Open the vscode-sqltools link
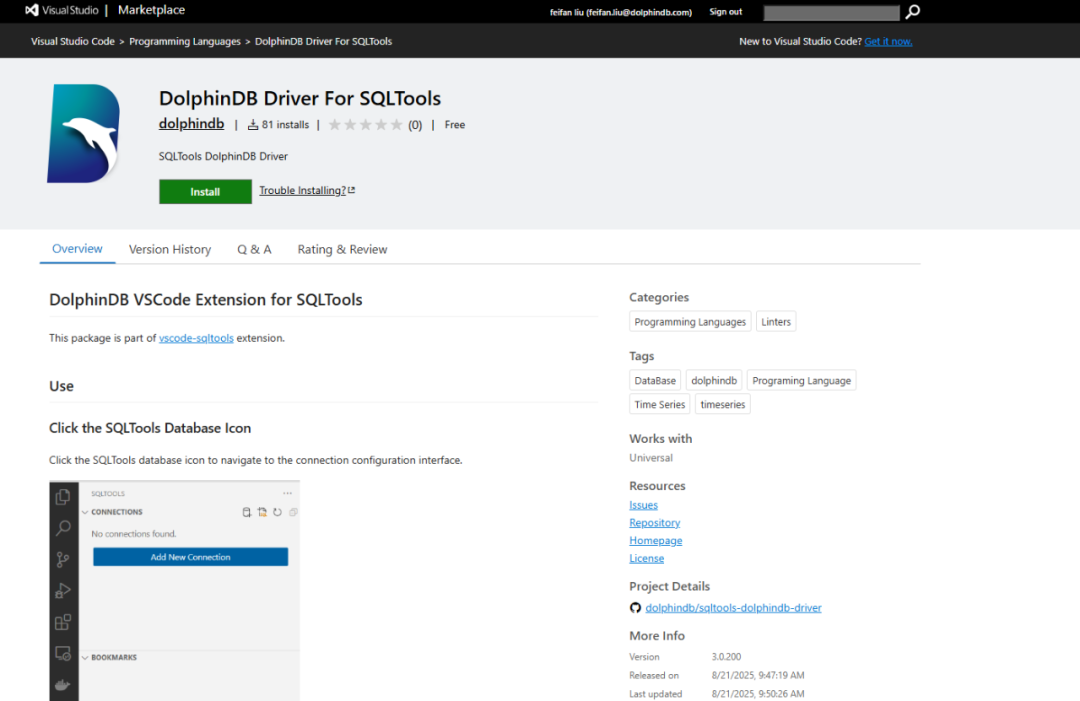 click(196, 338)
